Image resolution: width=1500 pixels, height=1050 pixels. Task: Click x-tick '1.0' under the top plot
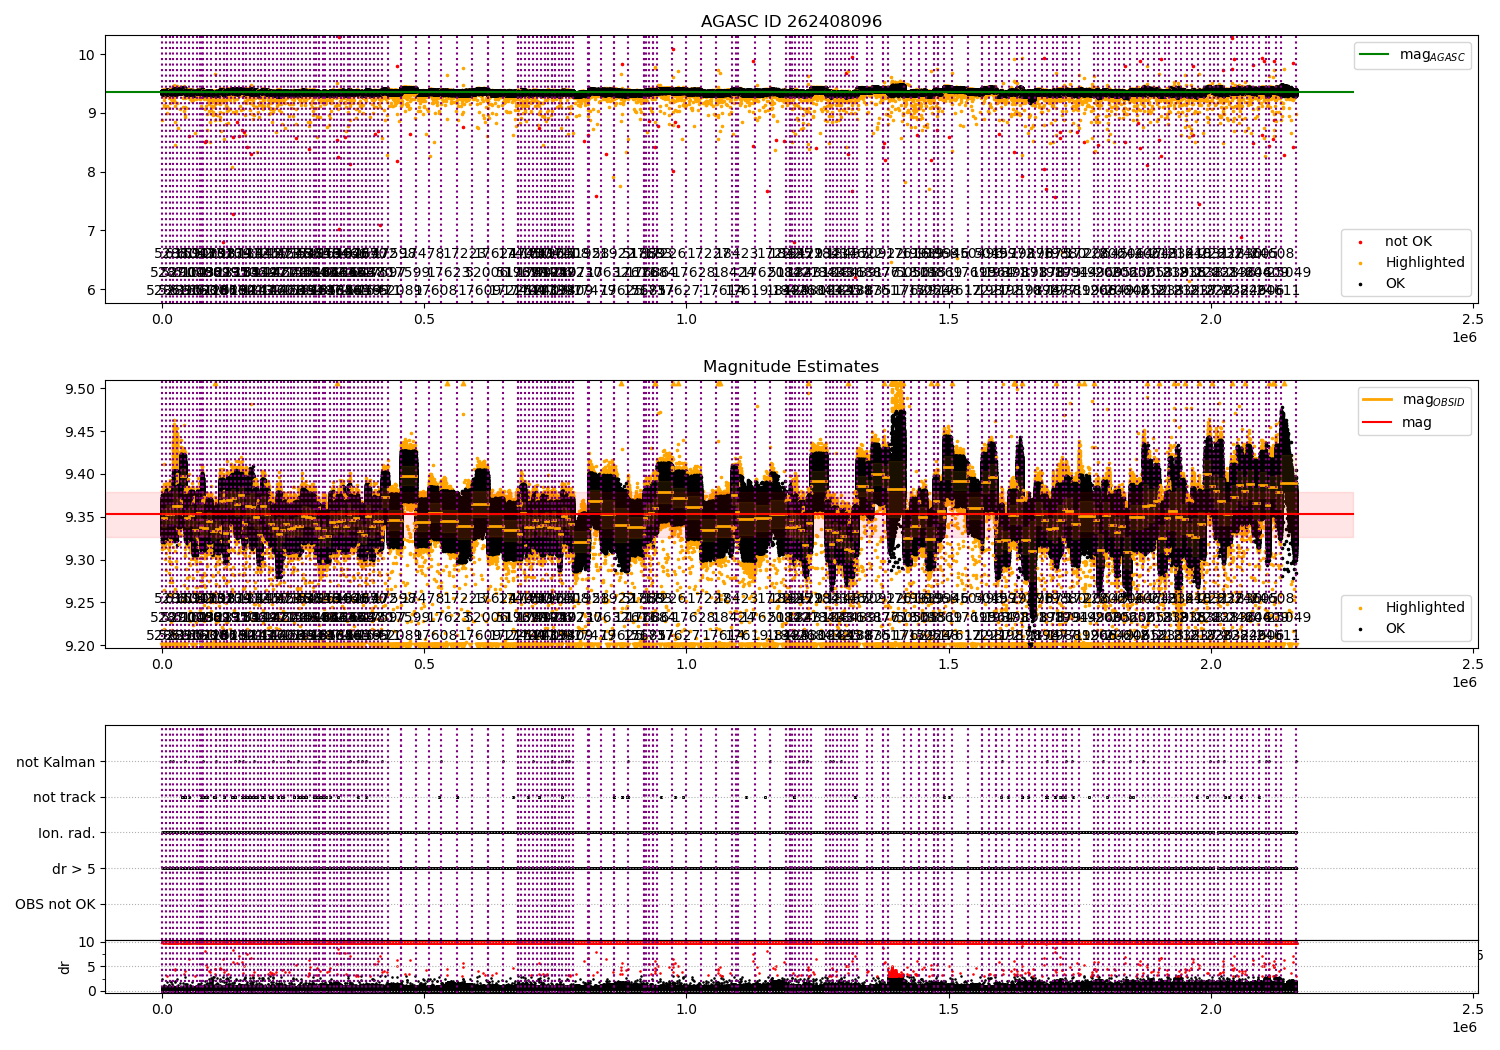coord(686,320)
